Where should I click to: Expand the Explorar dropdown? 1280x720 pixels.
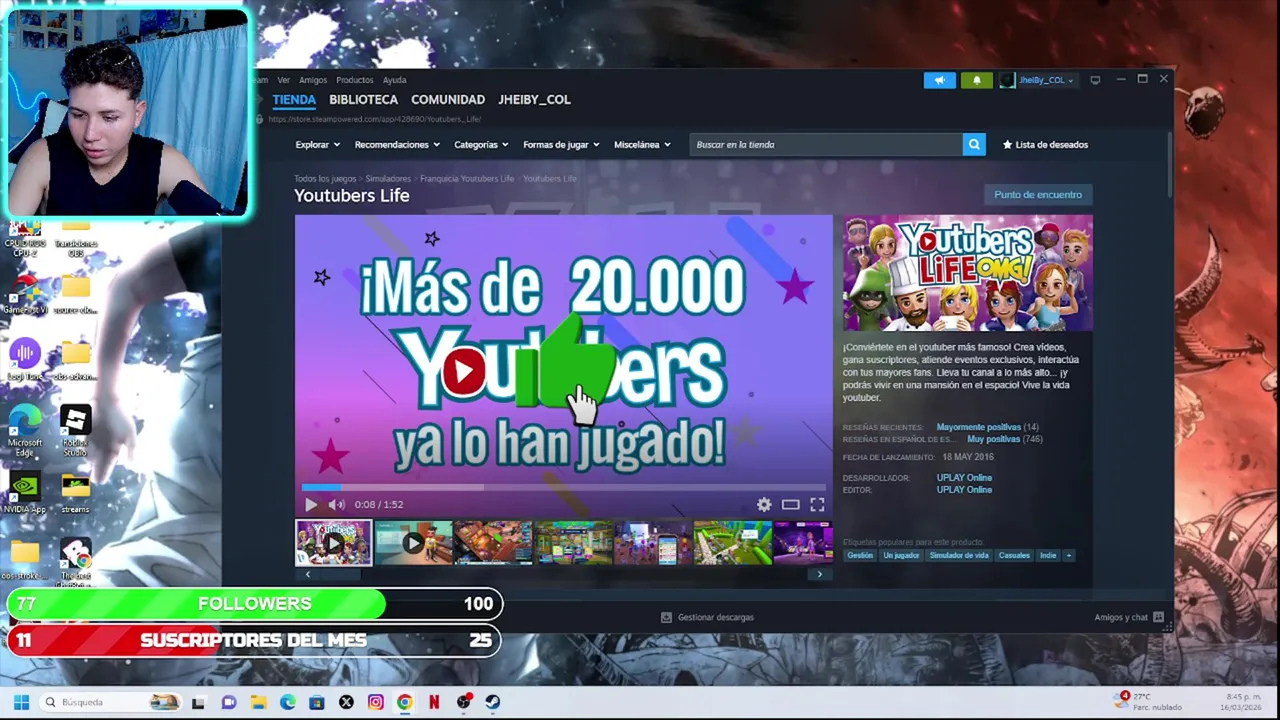pos(317,145)
